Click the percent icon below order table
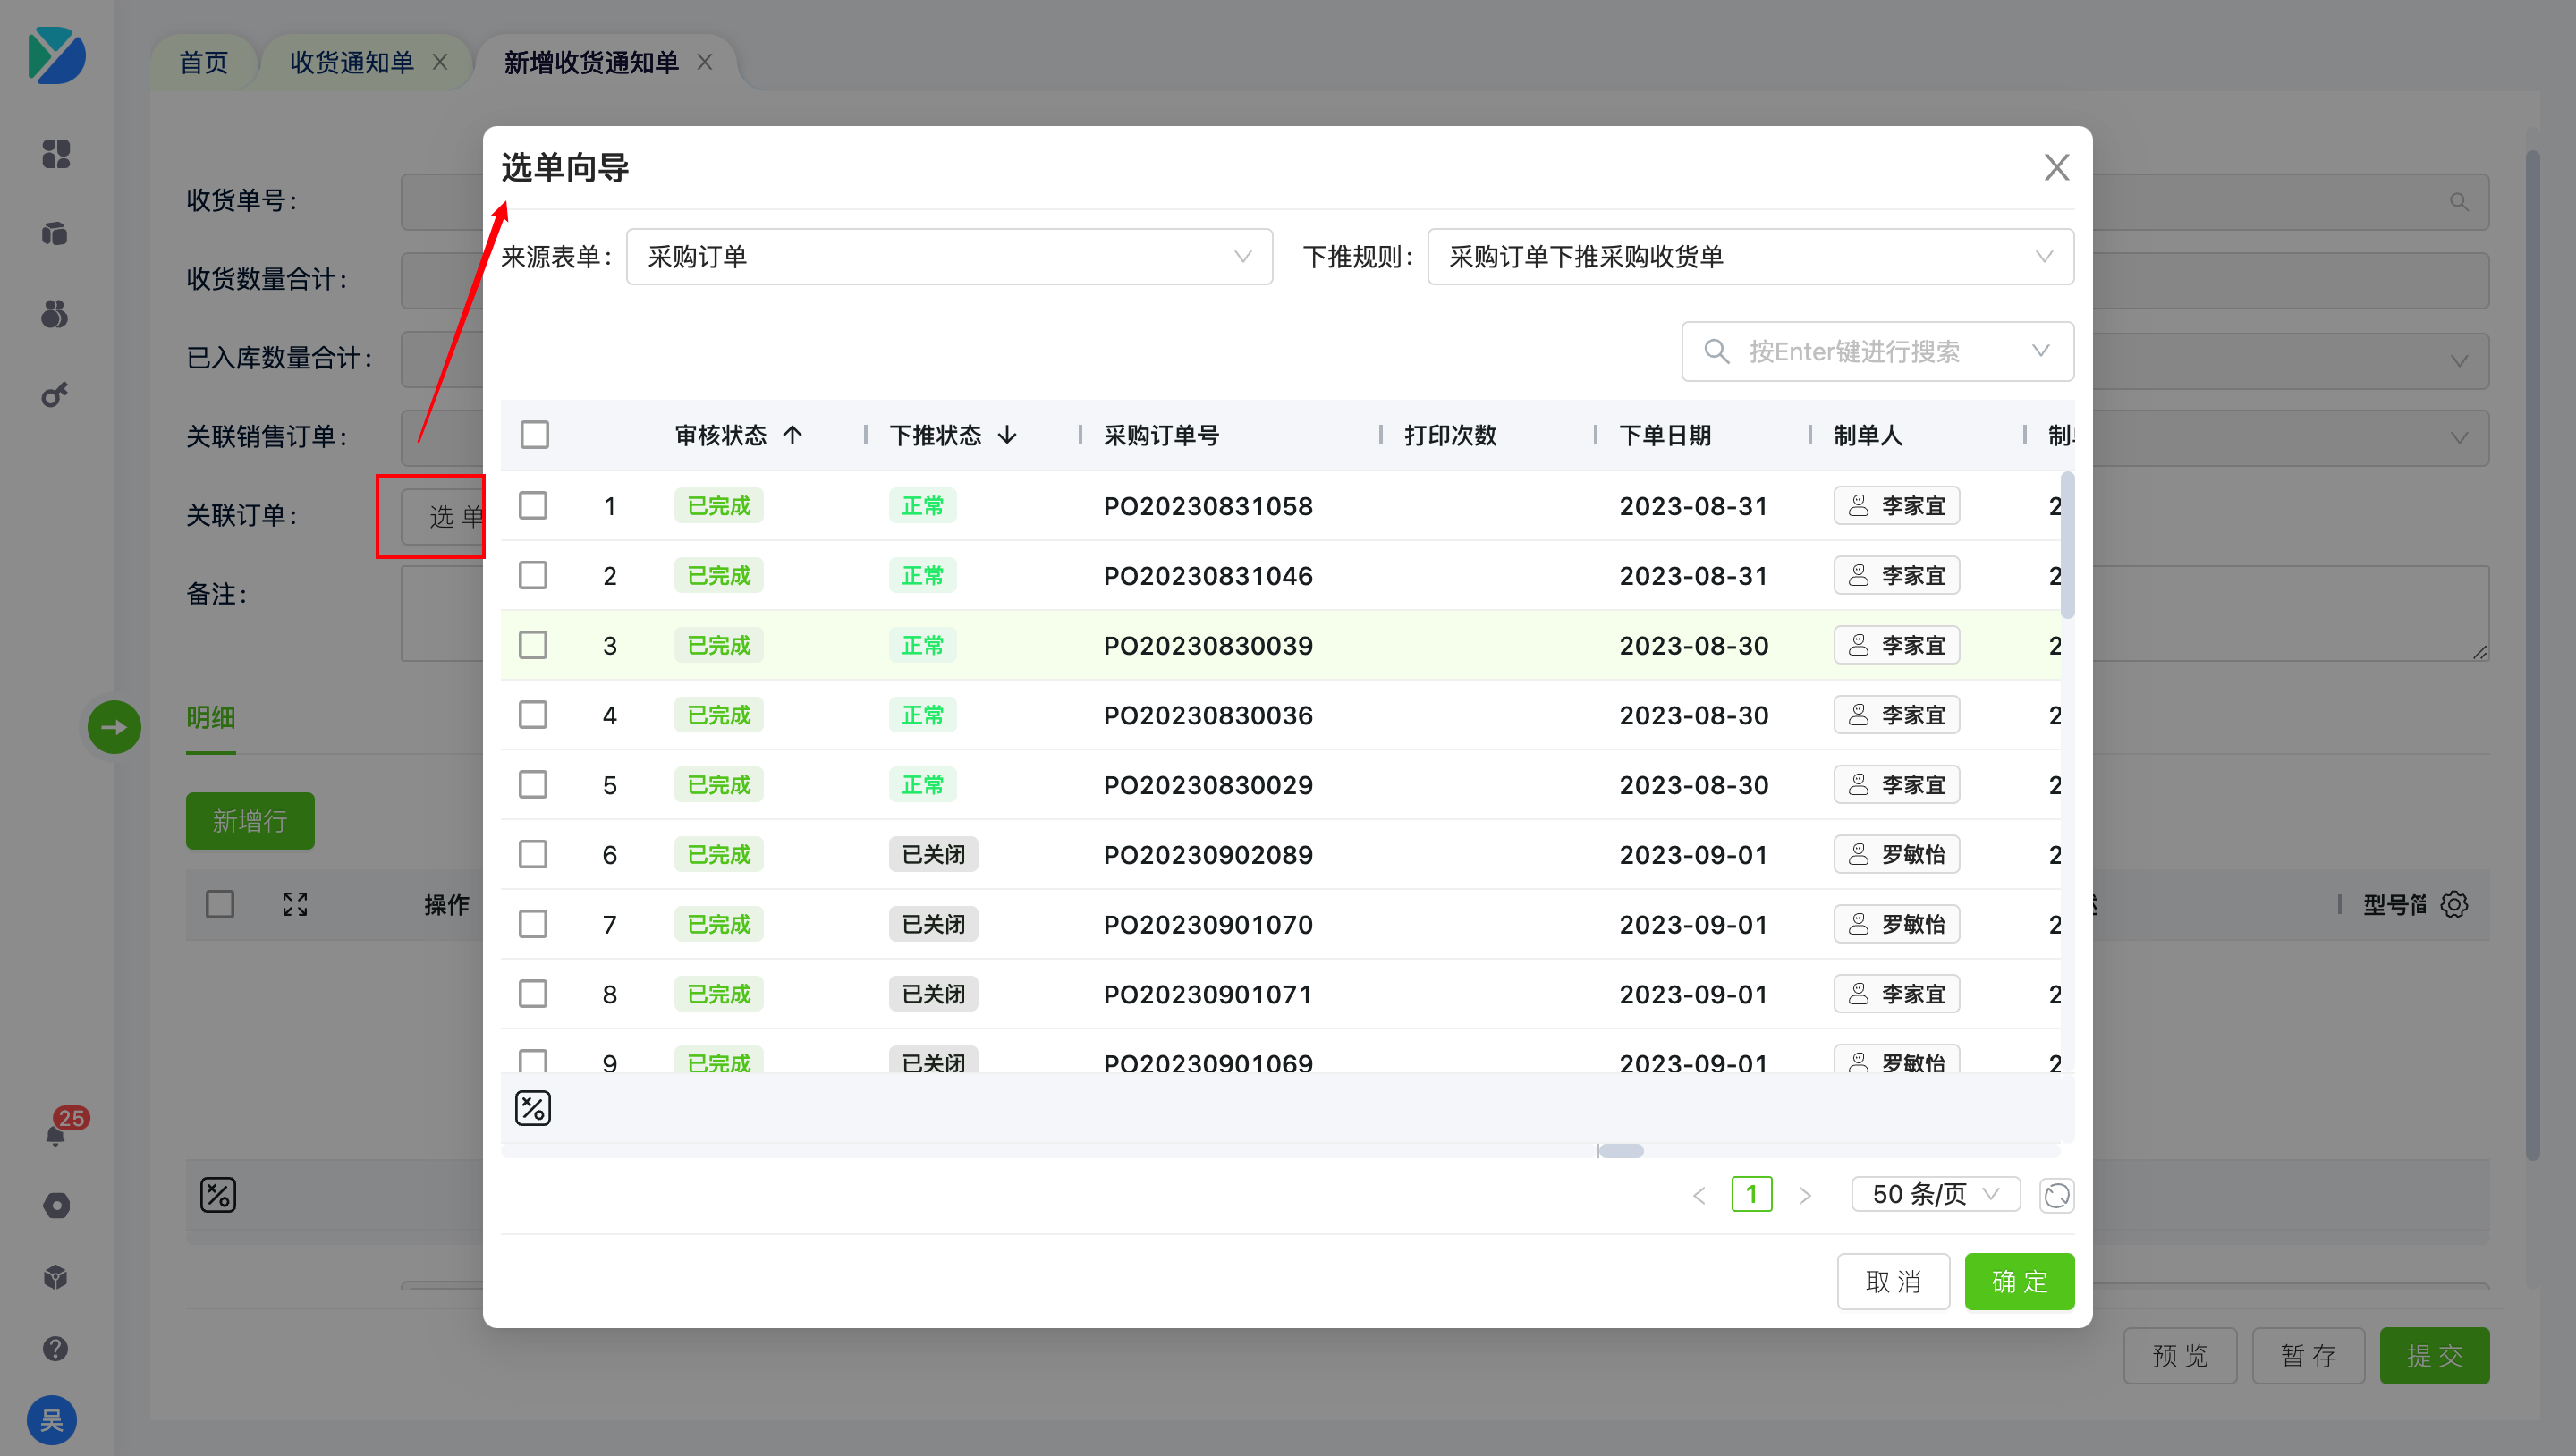The image size is (2576, 1456). click(533, 1108)
